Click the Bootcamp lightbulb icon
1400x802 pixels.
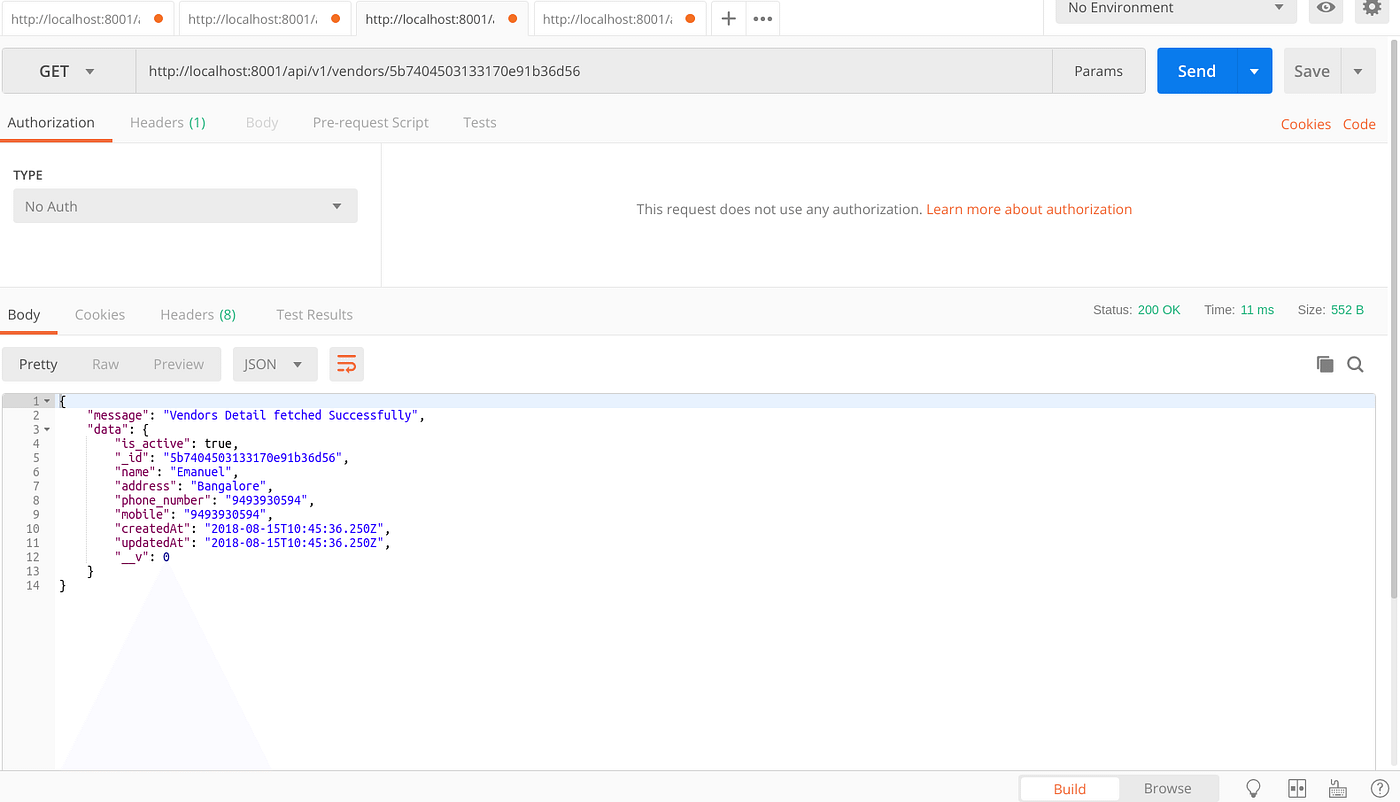1253,788
